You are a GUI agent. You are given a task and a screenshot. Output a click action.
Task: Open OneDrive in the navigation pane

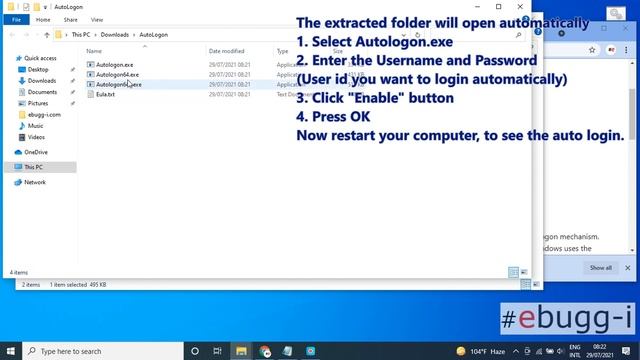36,152
